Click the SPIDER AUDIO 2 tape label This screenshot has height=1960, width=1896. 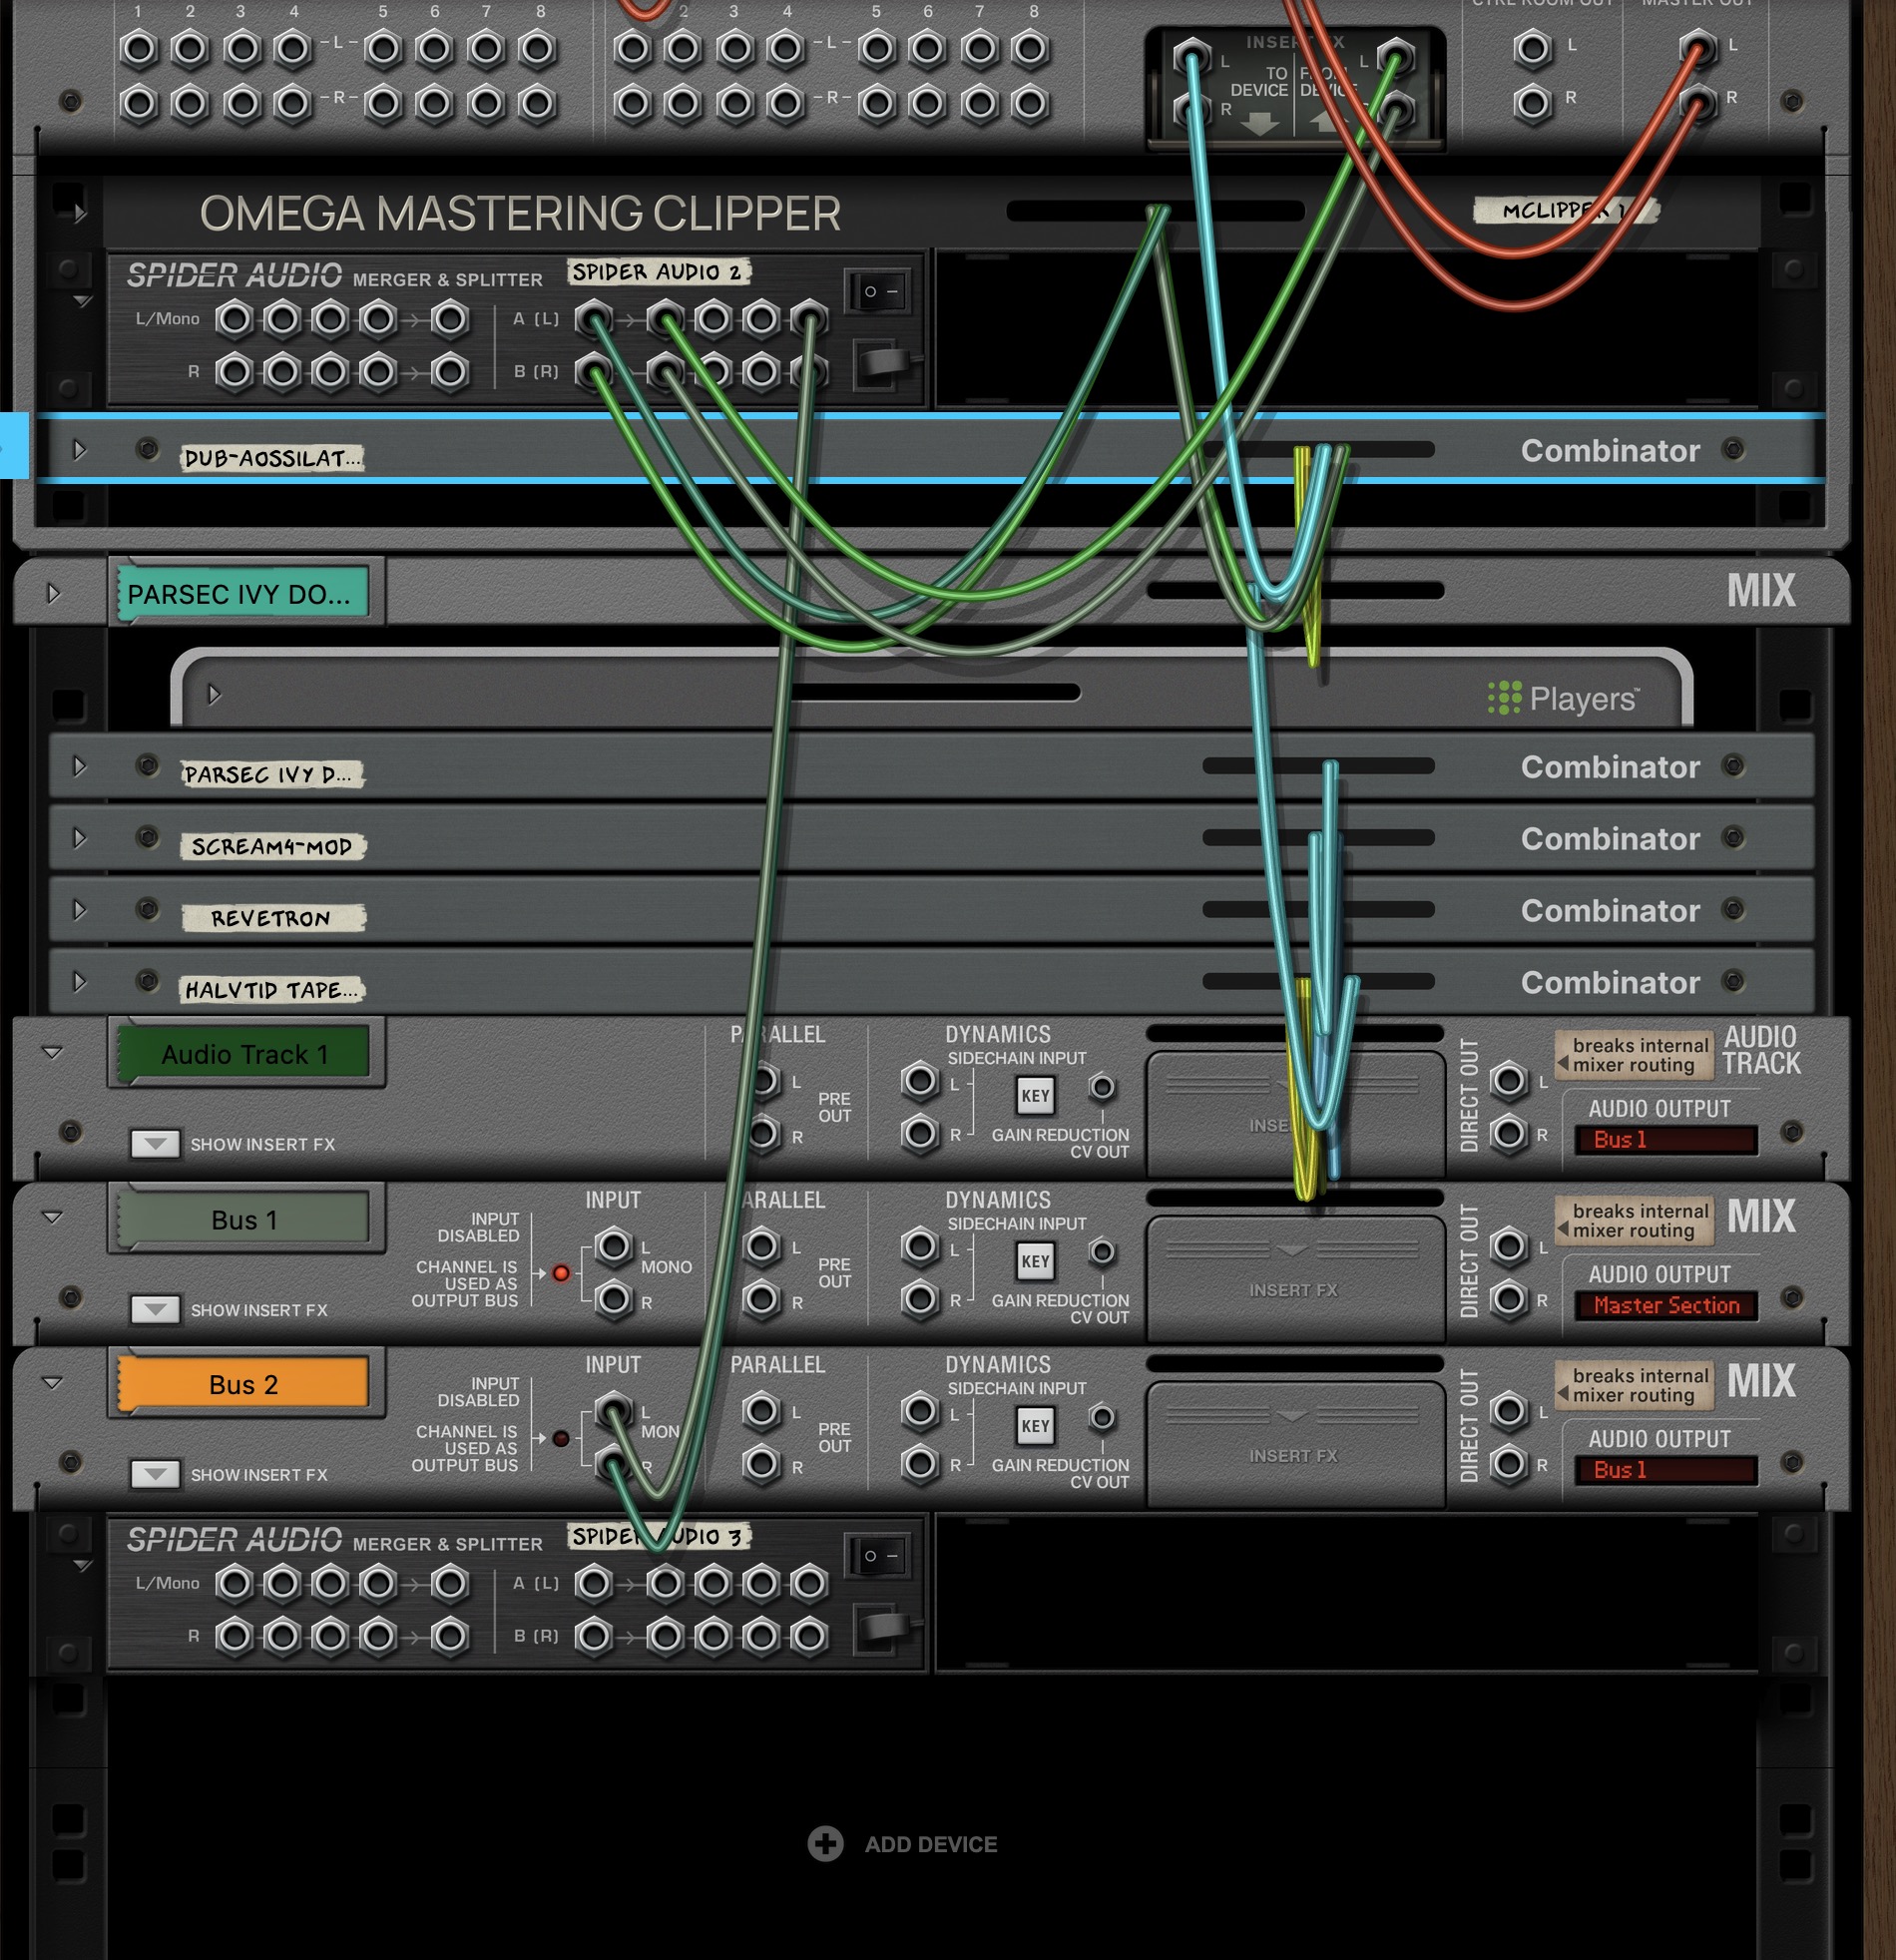pyautogui.click(x=658, y=272)
